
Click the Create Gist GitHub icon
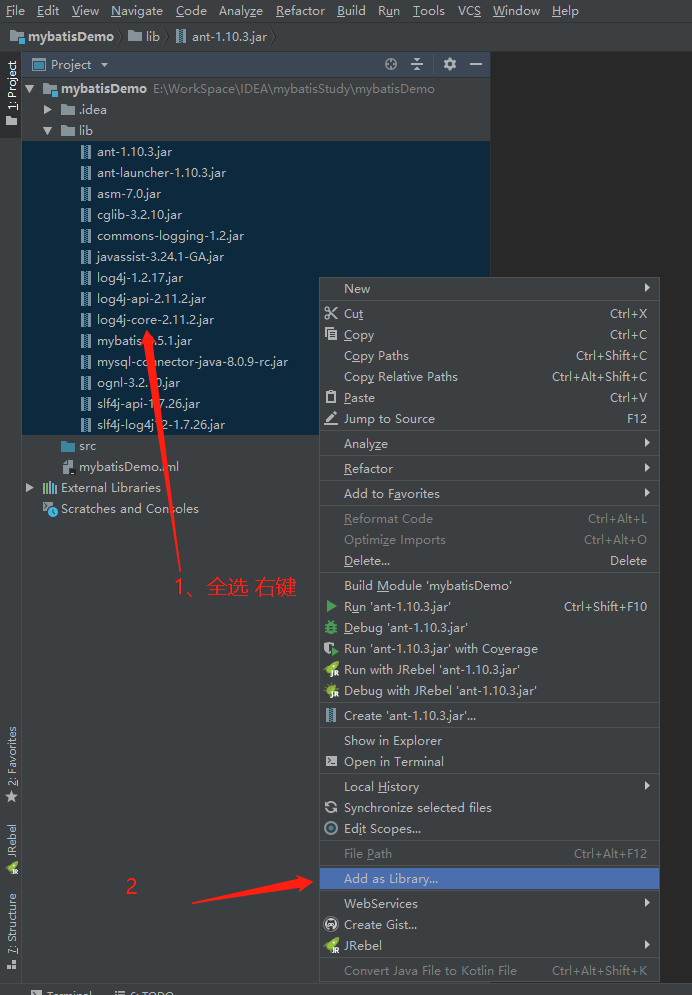pyautogui.click(x=331, y=924)
